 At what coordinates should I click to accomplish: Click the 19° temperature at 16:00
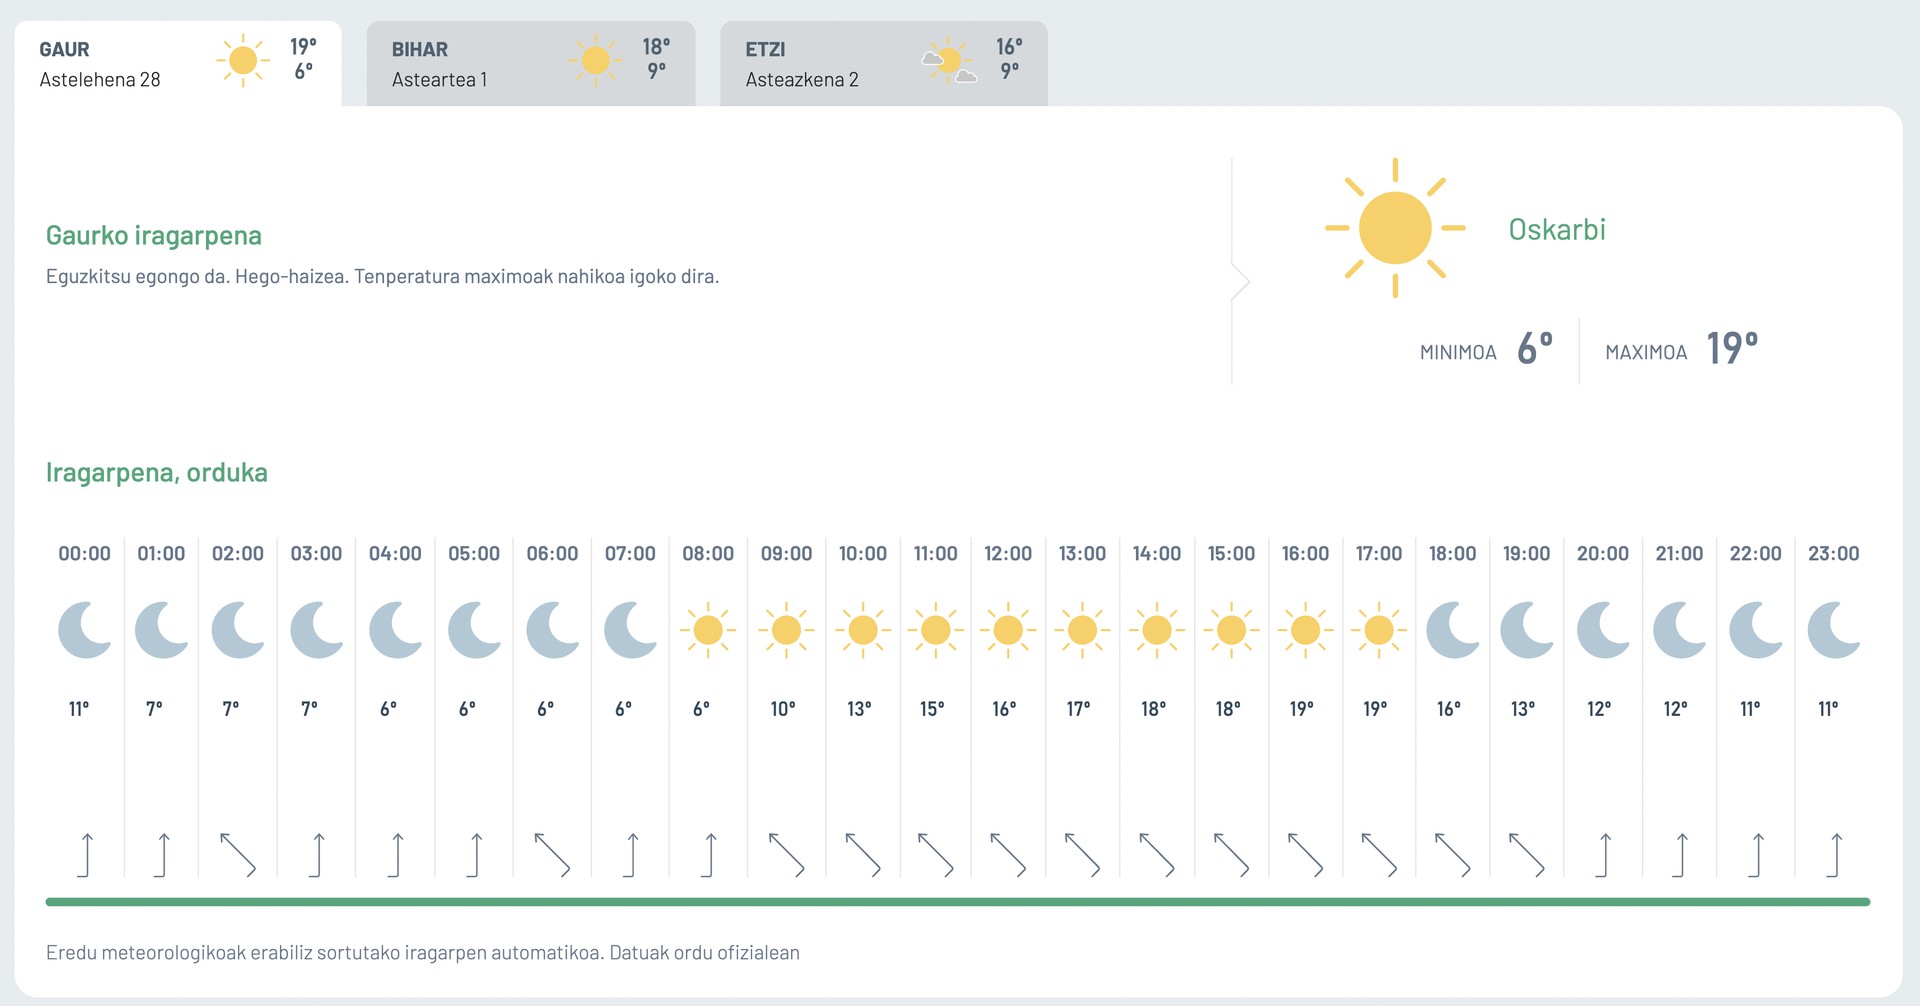click(1301, 708)
